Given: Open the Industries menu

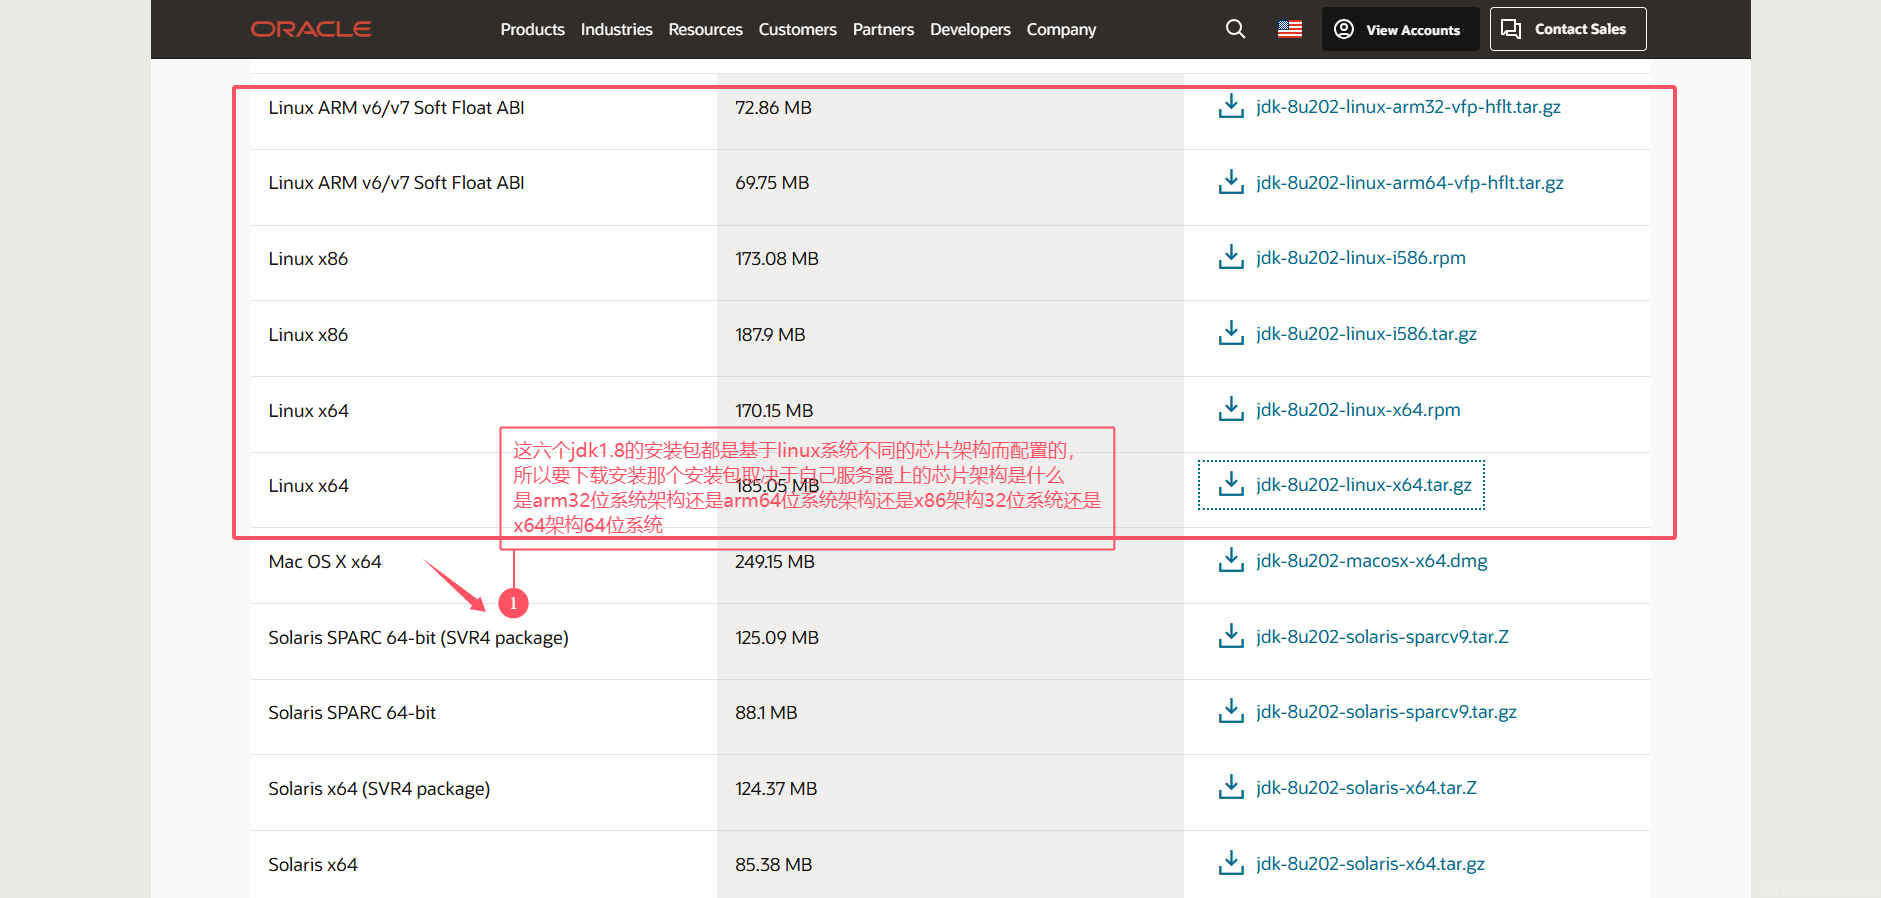Looking at the screenshot, I should coord(616,29).
